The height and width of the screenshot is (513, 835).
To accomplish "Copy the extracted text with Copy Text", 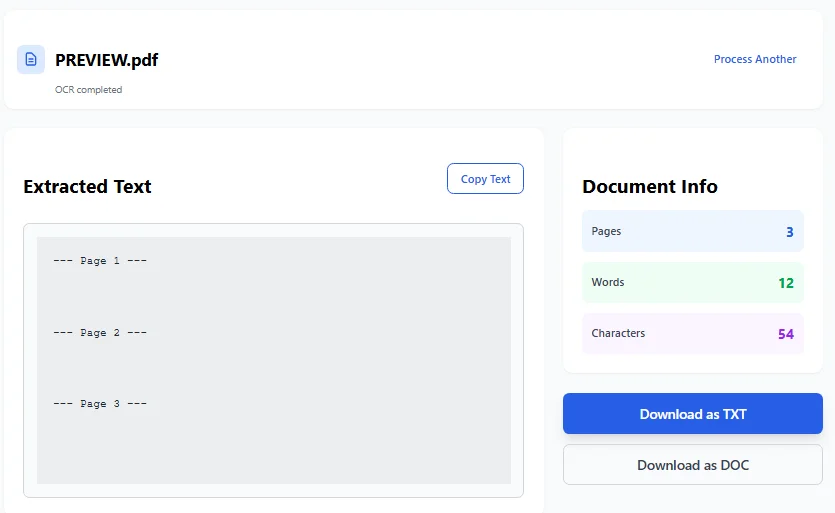I will [x=485, y=179].
